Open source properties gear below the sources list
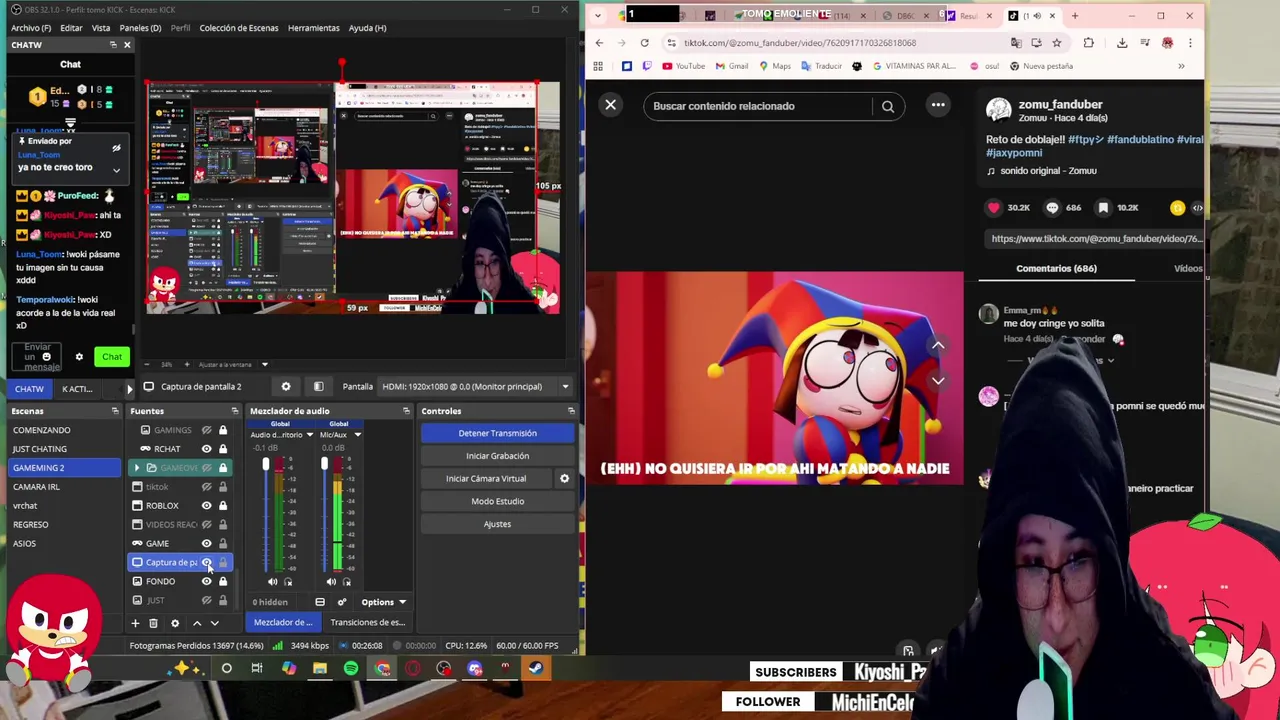This screenshot has width=1280, height=720. click(175, 623)
